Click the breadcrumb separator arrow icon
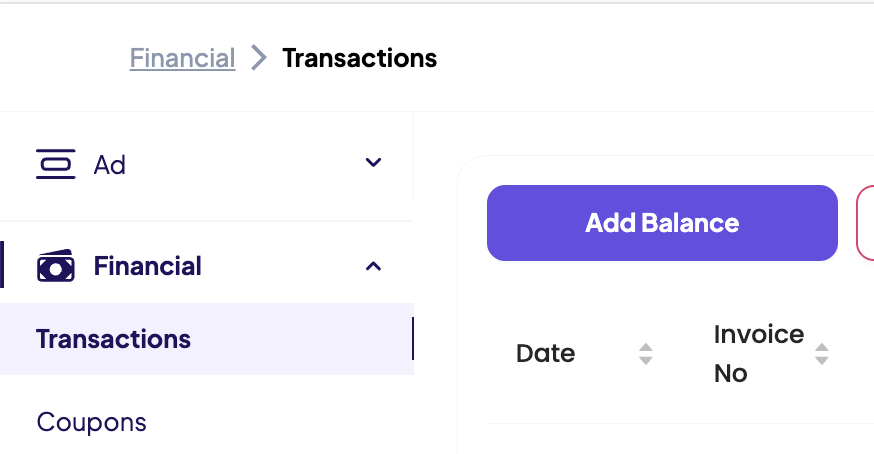This screenshot has width=874, height=454. 259,59
